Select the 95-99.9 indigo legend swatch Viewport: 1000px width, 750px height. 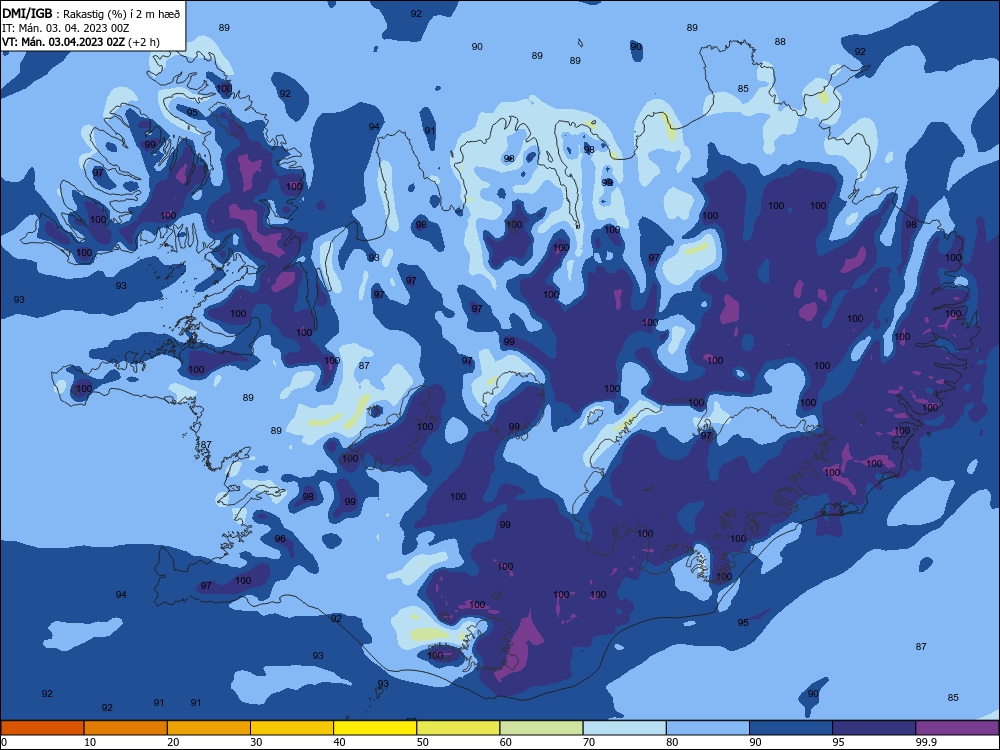(x=874, y=728)
